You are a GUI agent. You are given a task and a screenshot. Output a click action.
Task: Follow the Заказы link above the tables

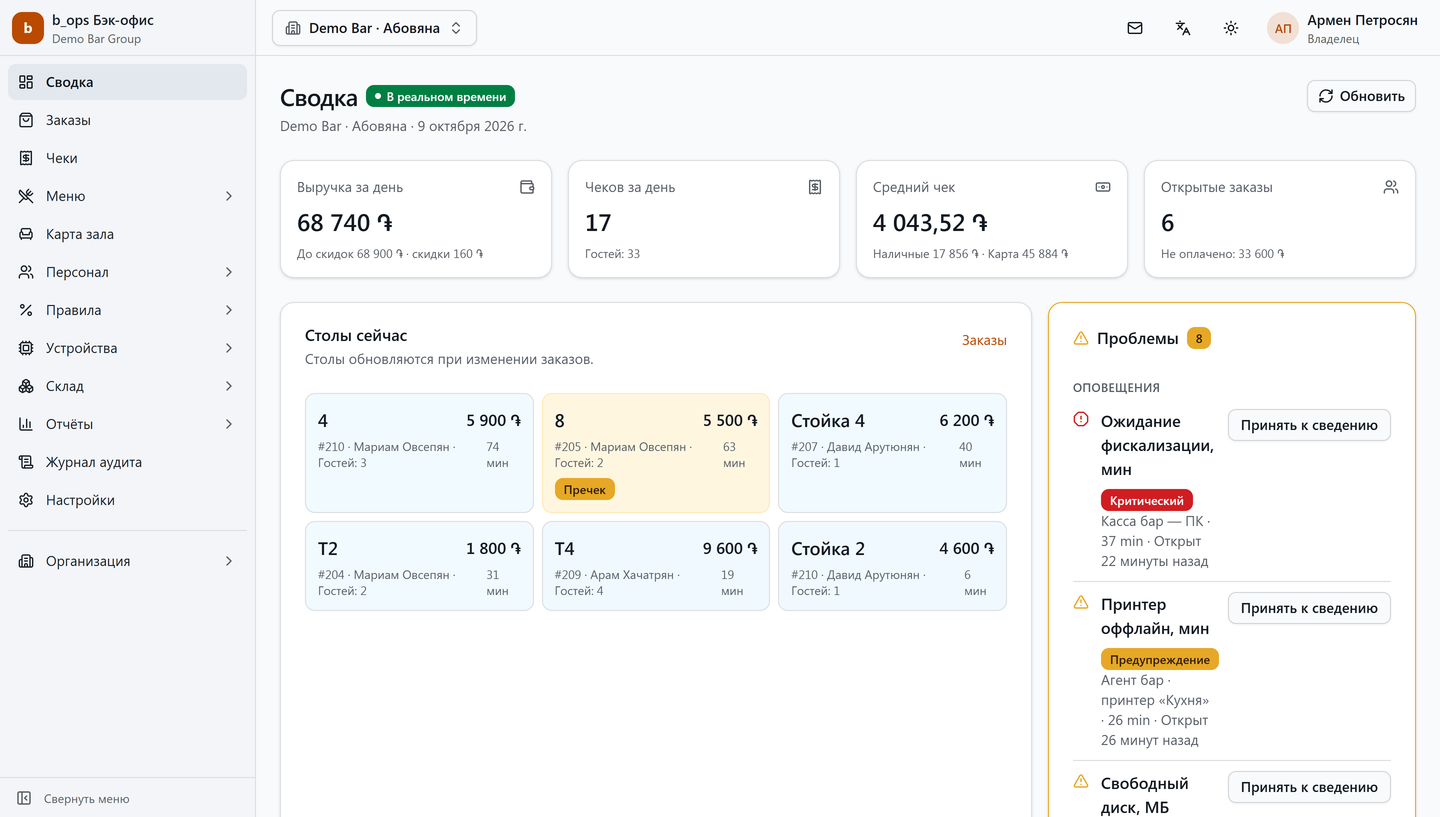(984, 340)
